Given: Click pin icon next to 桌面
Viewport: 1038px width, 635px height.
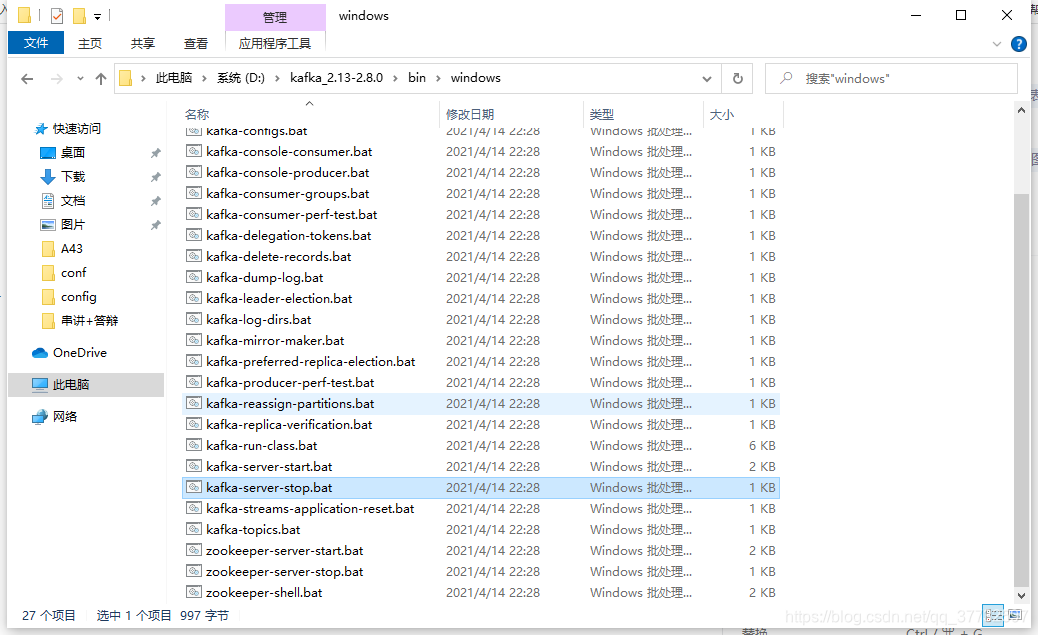Looking at the screenshot, I should (155, 153).
